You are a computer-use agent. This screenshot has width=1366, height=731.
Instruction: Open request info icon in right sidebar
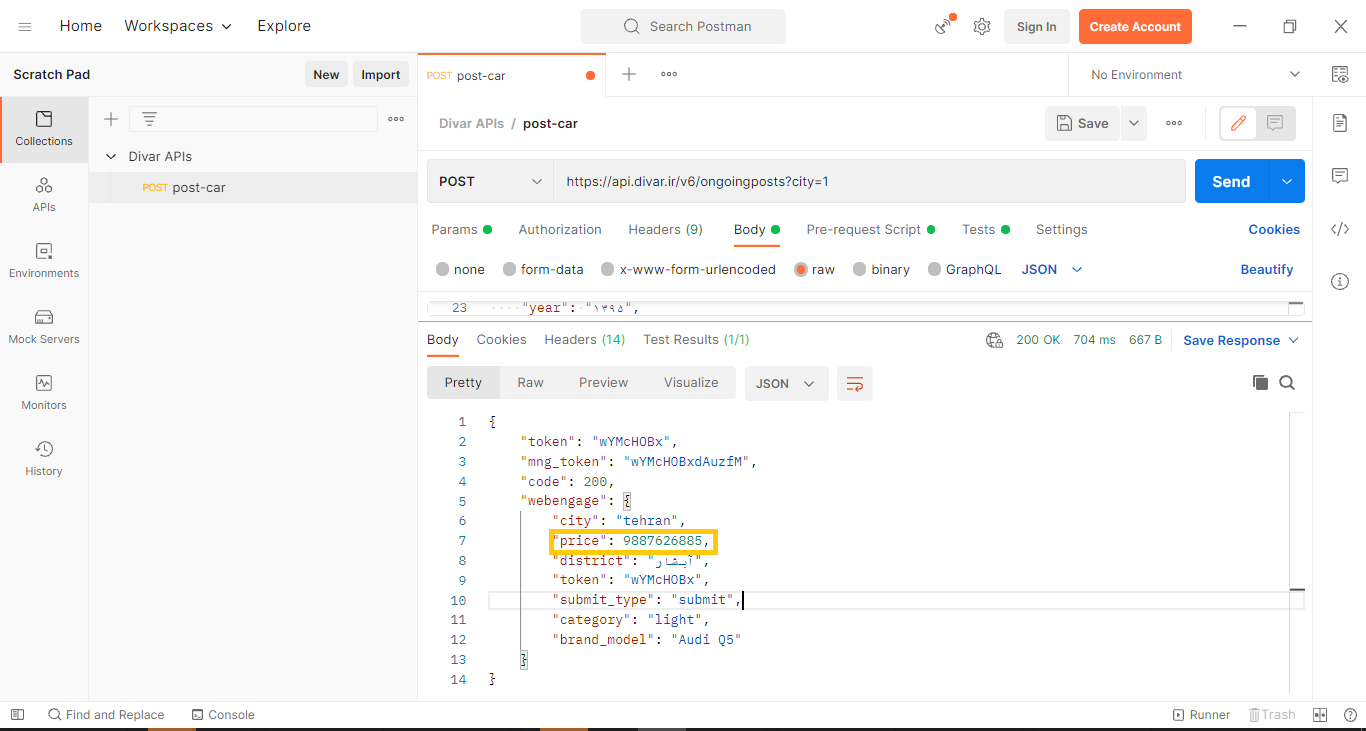pos(1340,282)
